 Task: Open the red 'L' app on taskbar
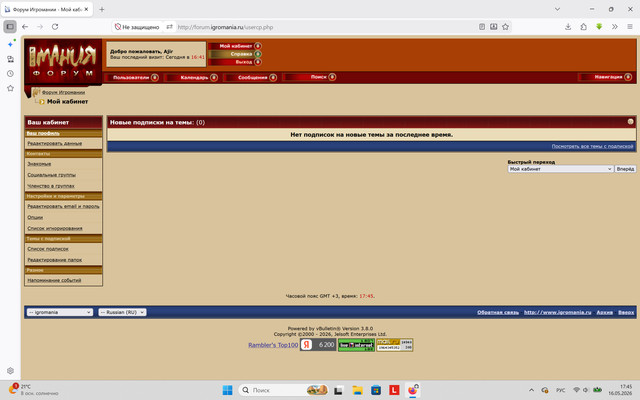[394, 390]
